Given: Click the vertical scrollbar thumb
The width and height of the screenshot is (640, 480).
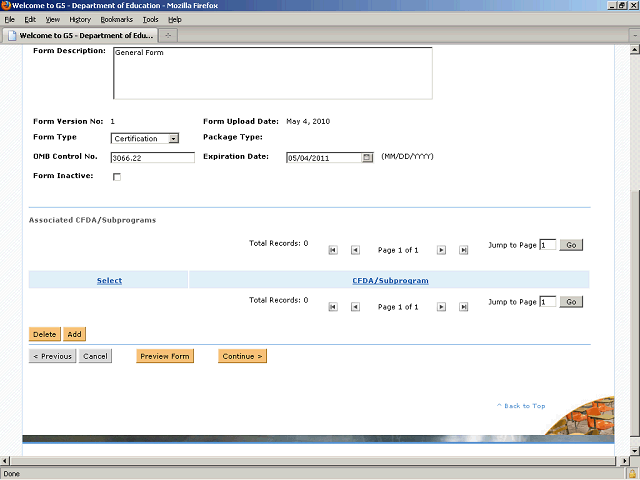Looking at the screenshot, I should click(x=635, y=314).
